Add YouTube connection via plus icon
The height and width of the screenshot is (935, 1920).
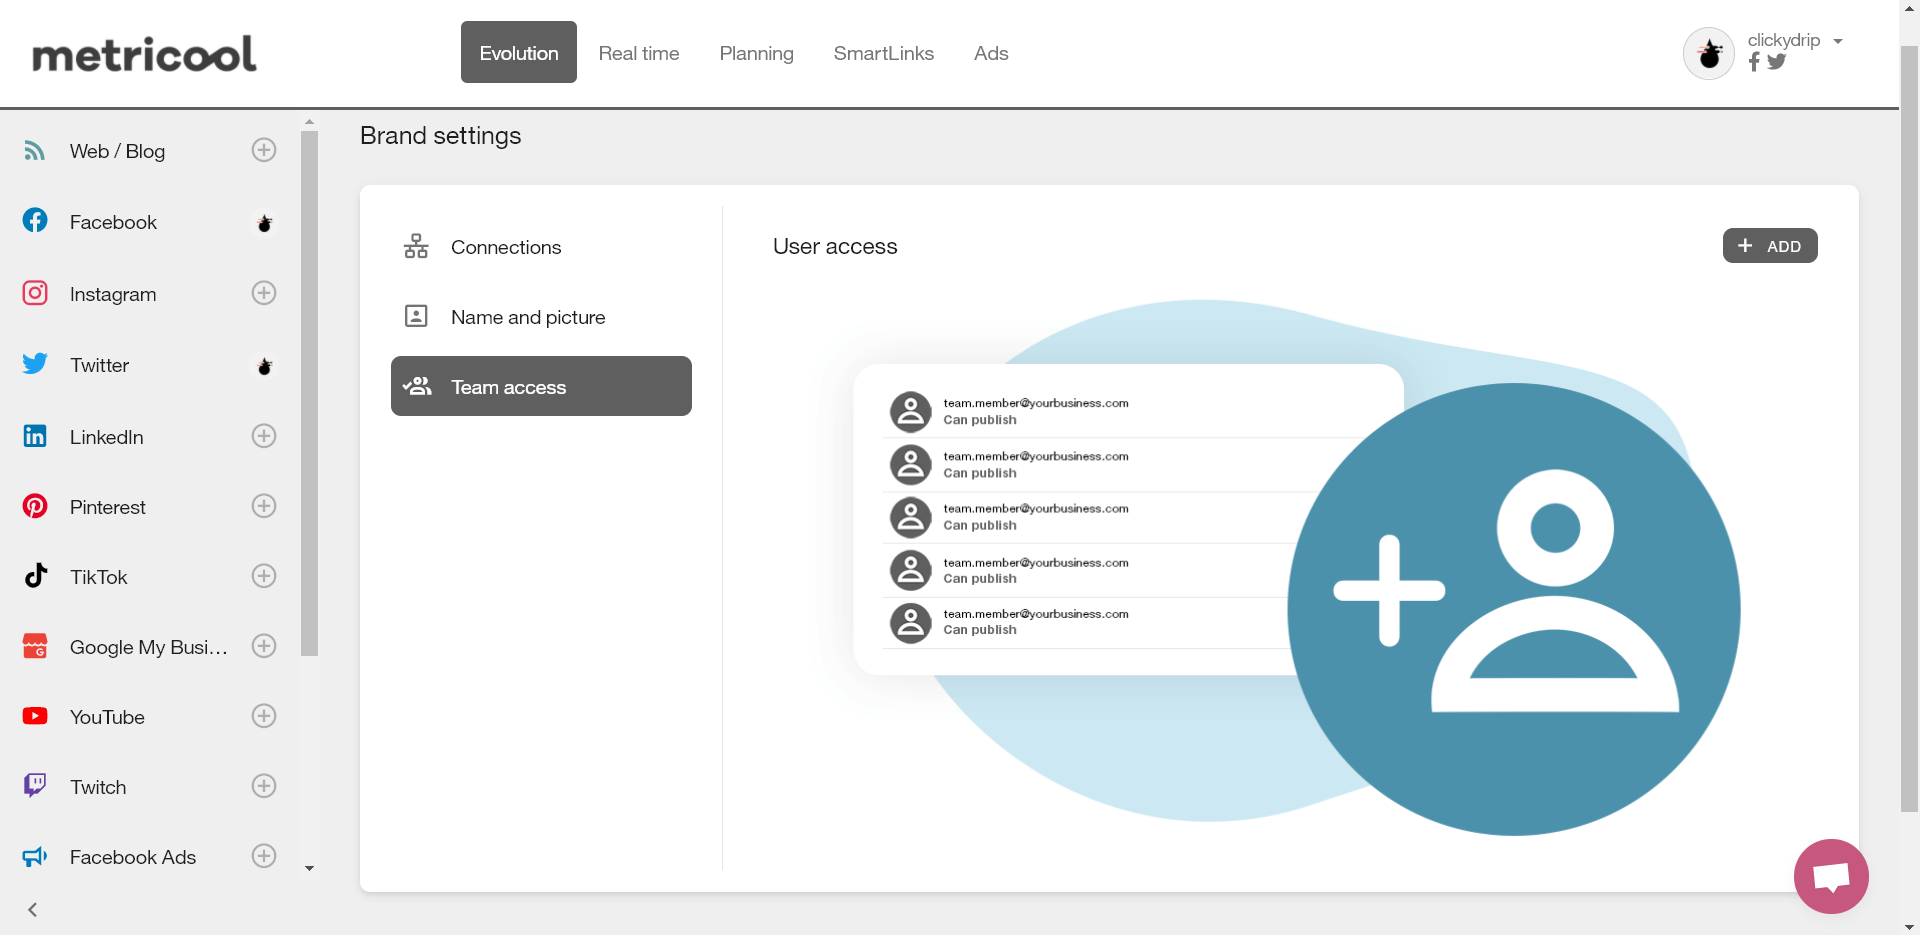tap(264, 716)
